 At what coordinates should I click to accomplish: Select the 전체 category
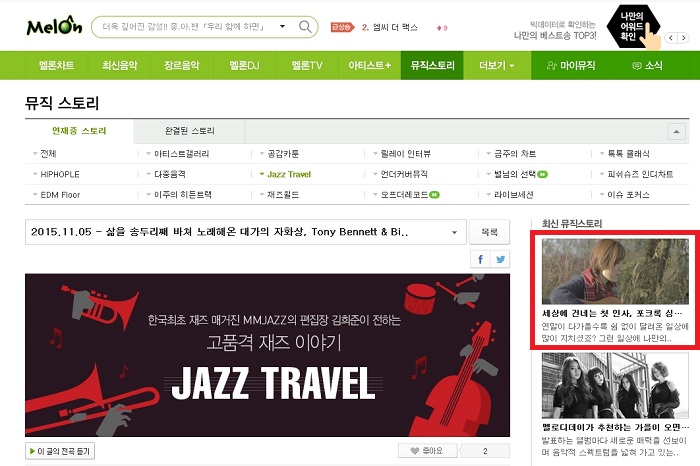[x=48, y=154]
